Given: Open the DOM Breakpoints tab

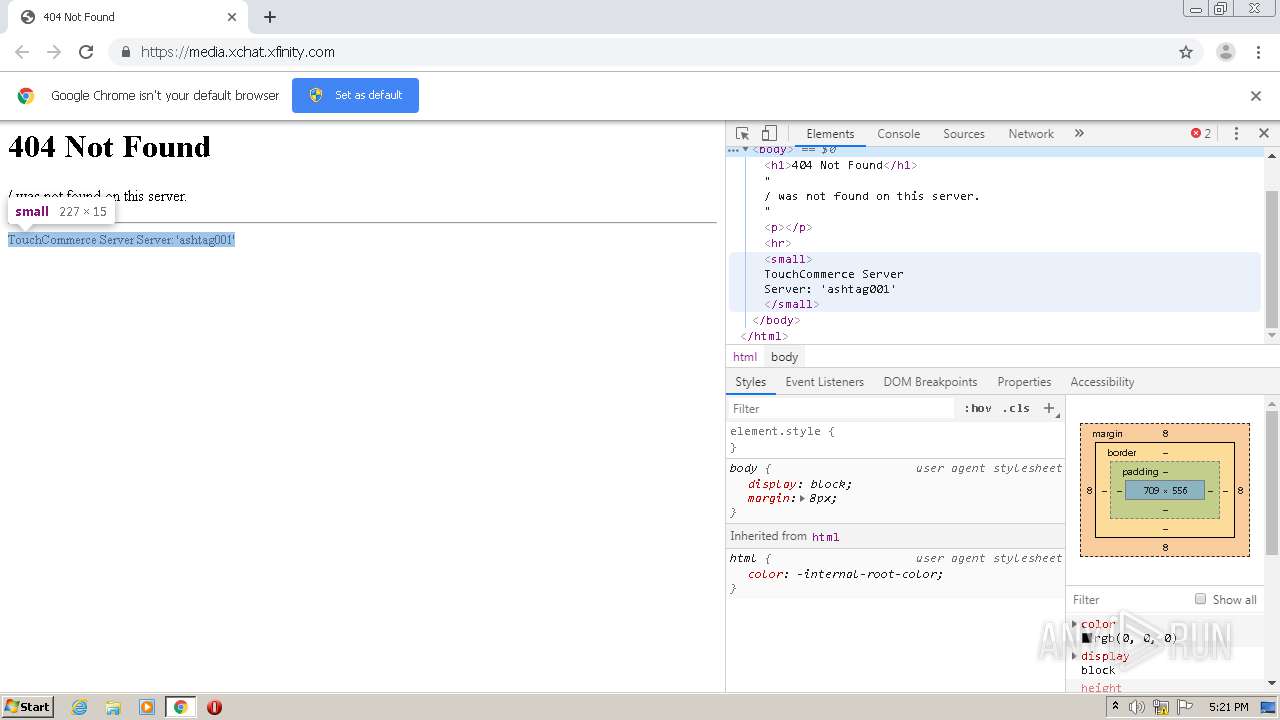Looking at the screenshot, I should tap(930, 382).
